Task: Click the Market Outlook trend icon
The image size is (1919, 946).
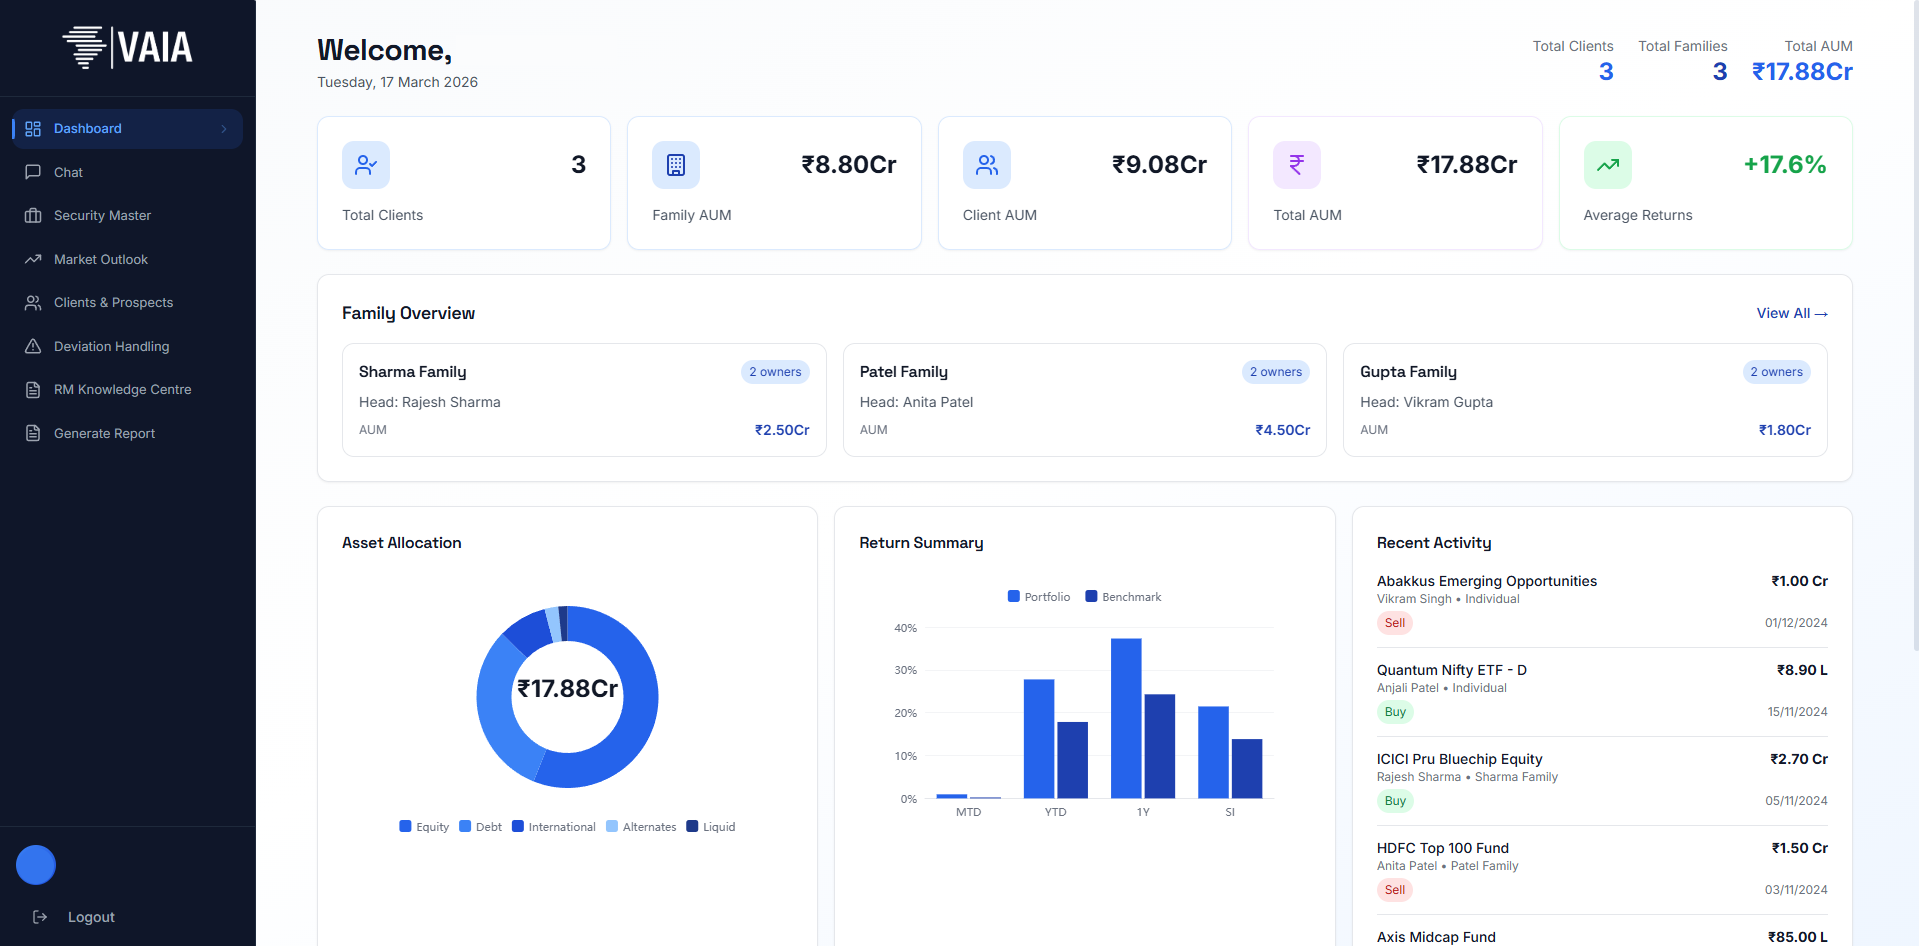Action: (x=33, y=259)
